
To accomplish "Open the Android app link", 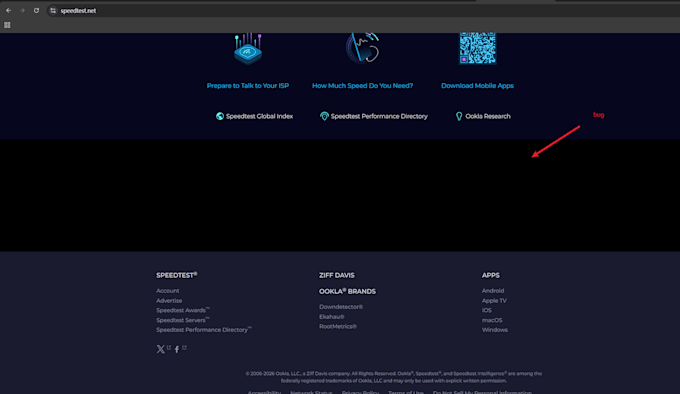I will coord(493,291).
